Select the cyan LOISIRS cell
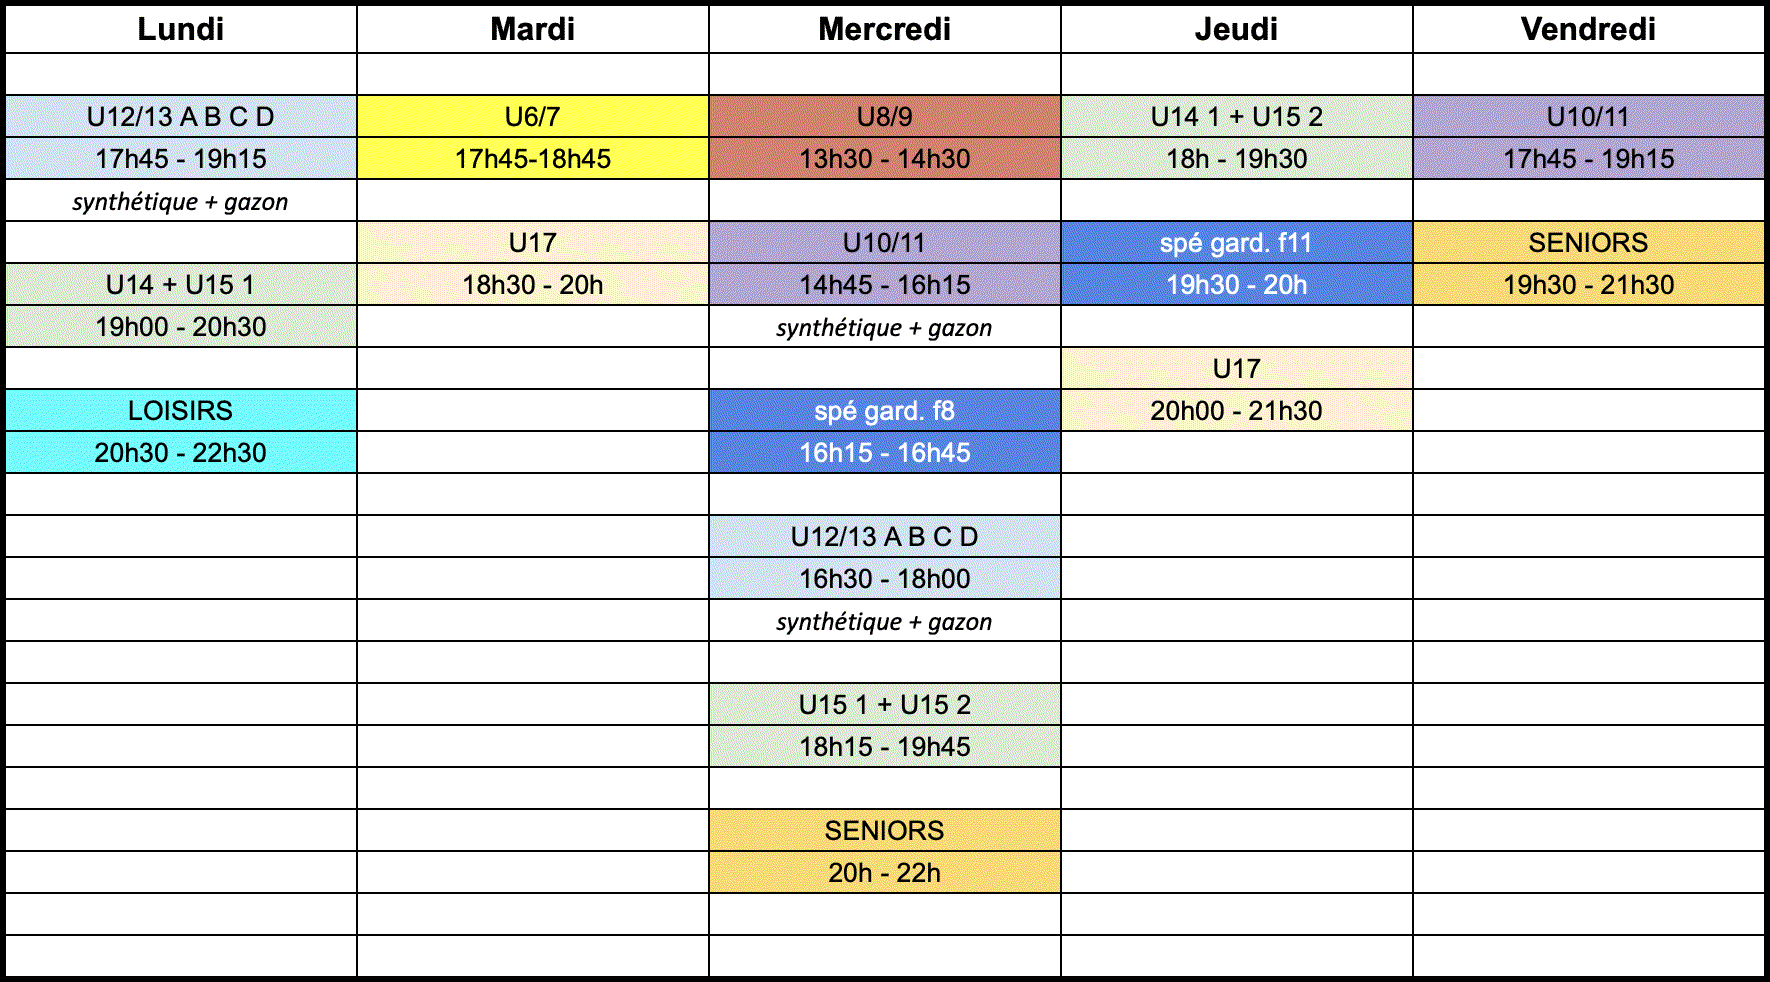 [x=181, y=410]
